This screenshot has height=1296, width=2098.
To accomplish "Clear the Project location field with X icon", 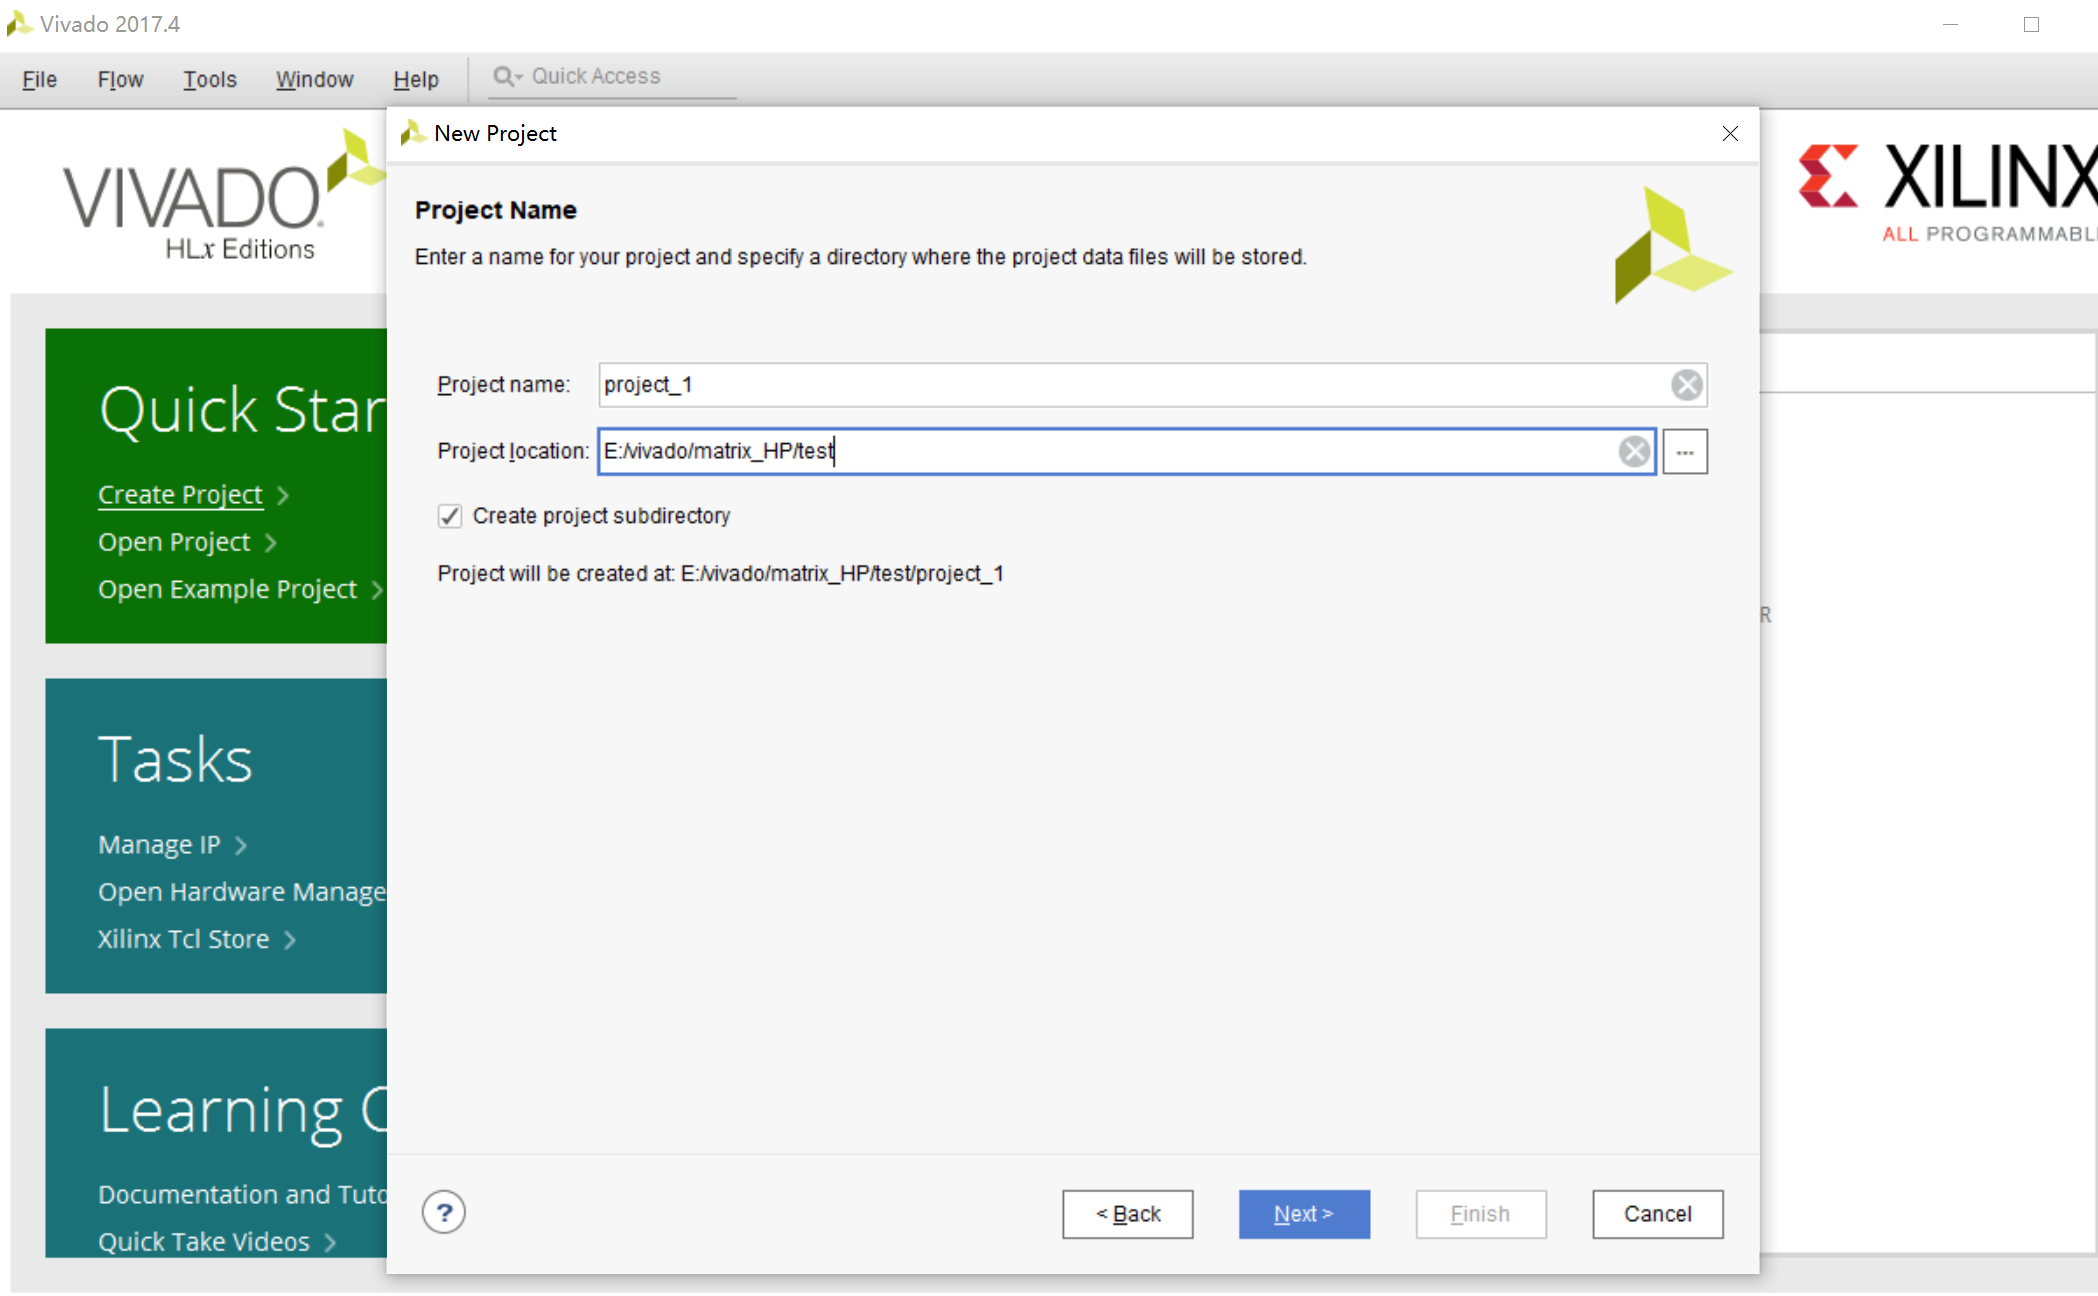I will 1634,452.
